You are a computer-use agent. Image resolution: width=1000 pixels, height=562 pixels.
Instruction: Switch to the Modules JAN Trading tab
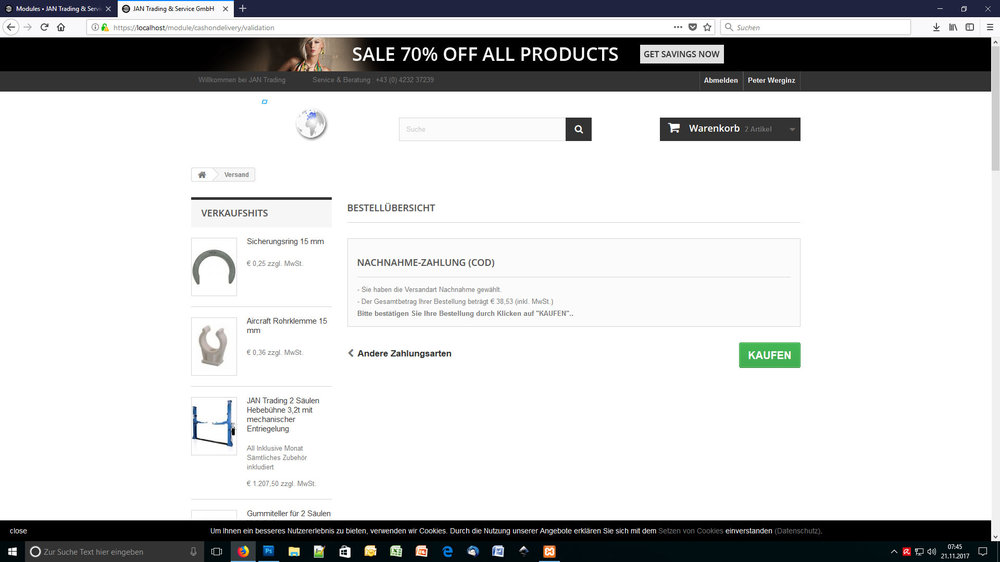(x=57, y=9)
